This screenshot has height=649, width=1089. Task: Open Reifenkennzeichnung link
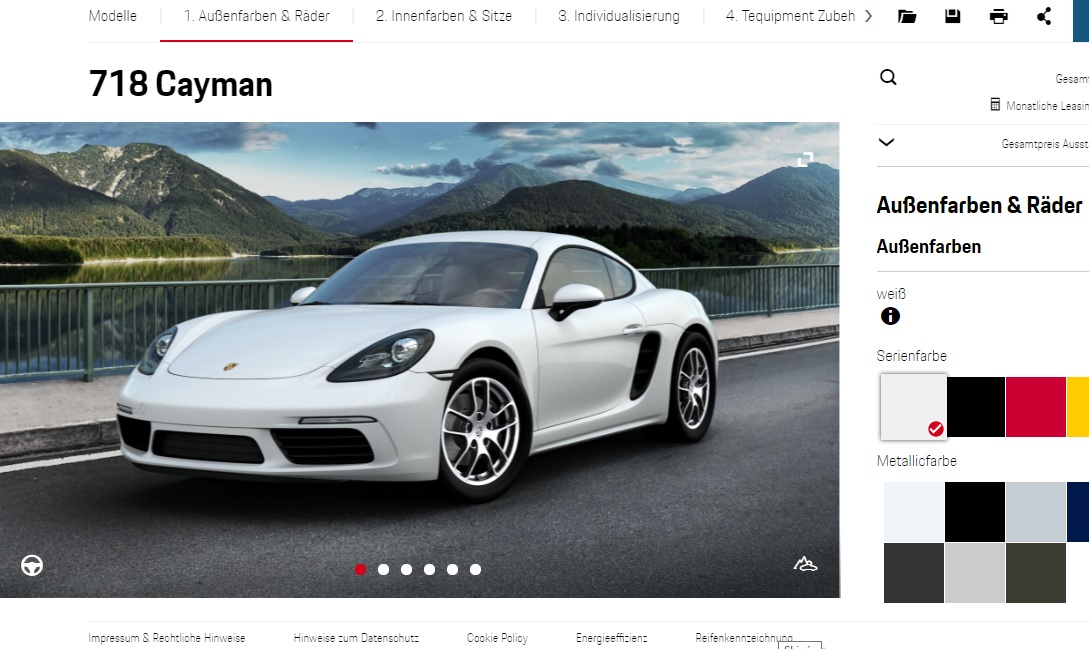[x=744, y=638]
